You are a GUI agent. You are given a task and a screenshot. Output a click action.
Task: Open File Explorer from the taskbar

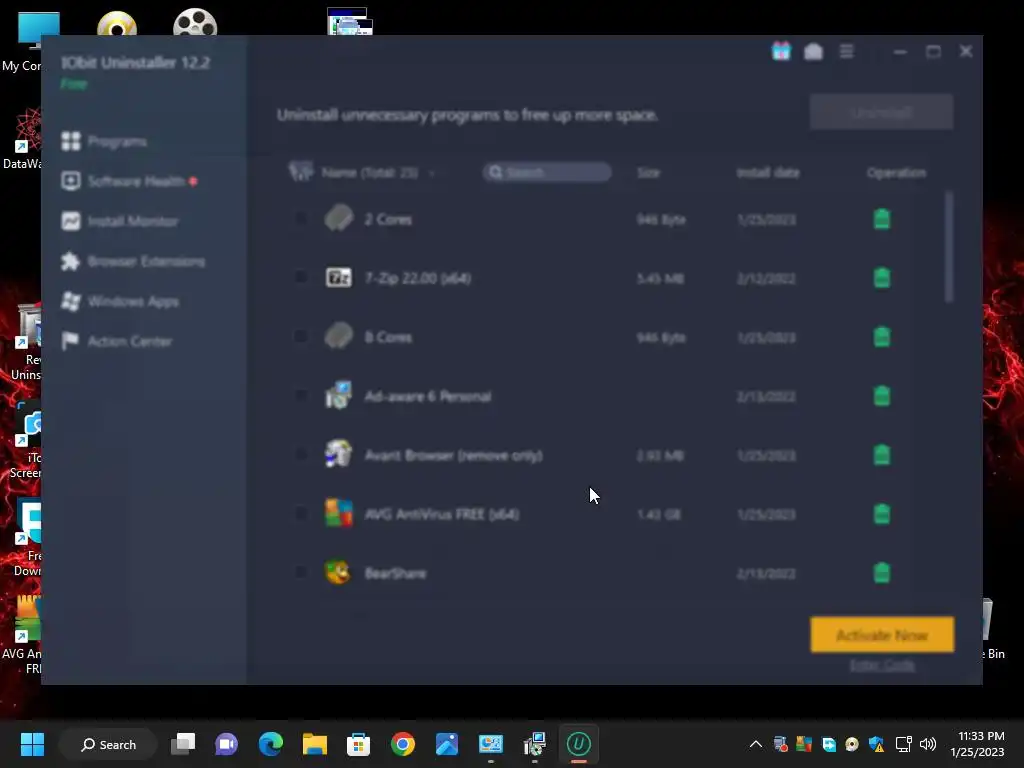pos(315,744)
